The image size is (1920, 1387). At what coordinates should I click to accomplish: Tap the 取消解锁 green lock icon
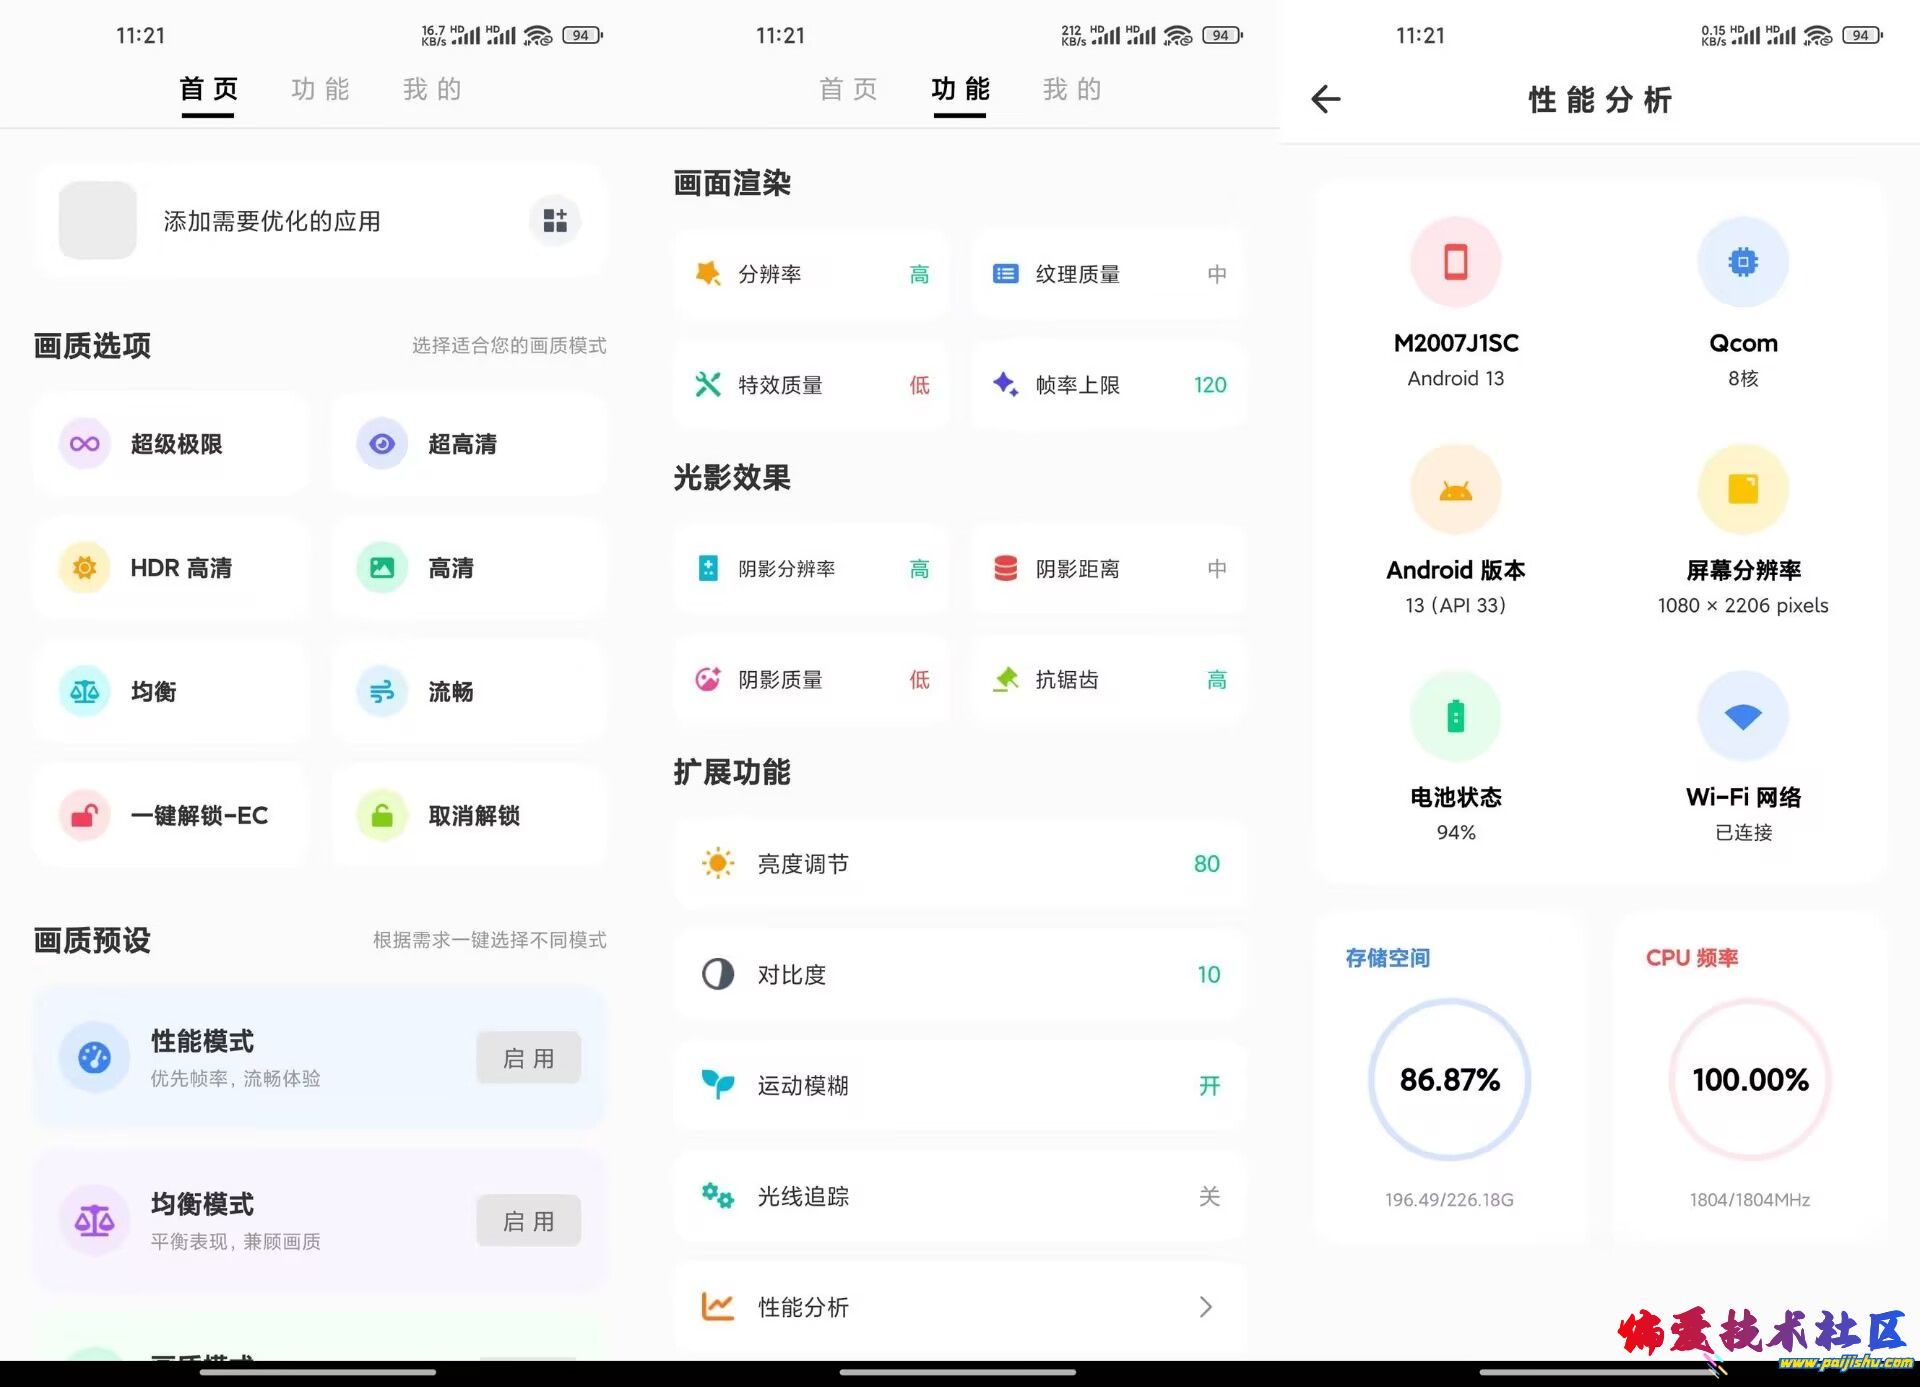pos(382,816)
